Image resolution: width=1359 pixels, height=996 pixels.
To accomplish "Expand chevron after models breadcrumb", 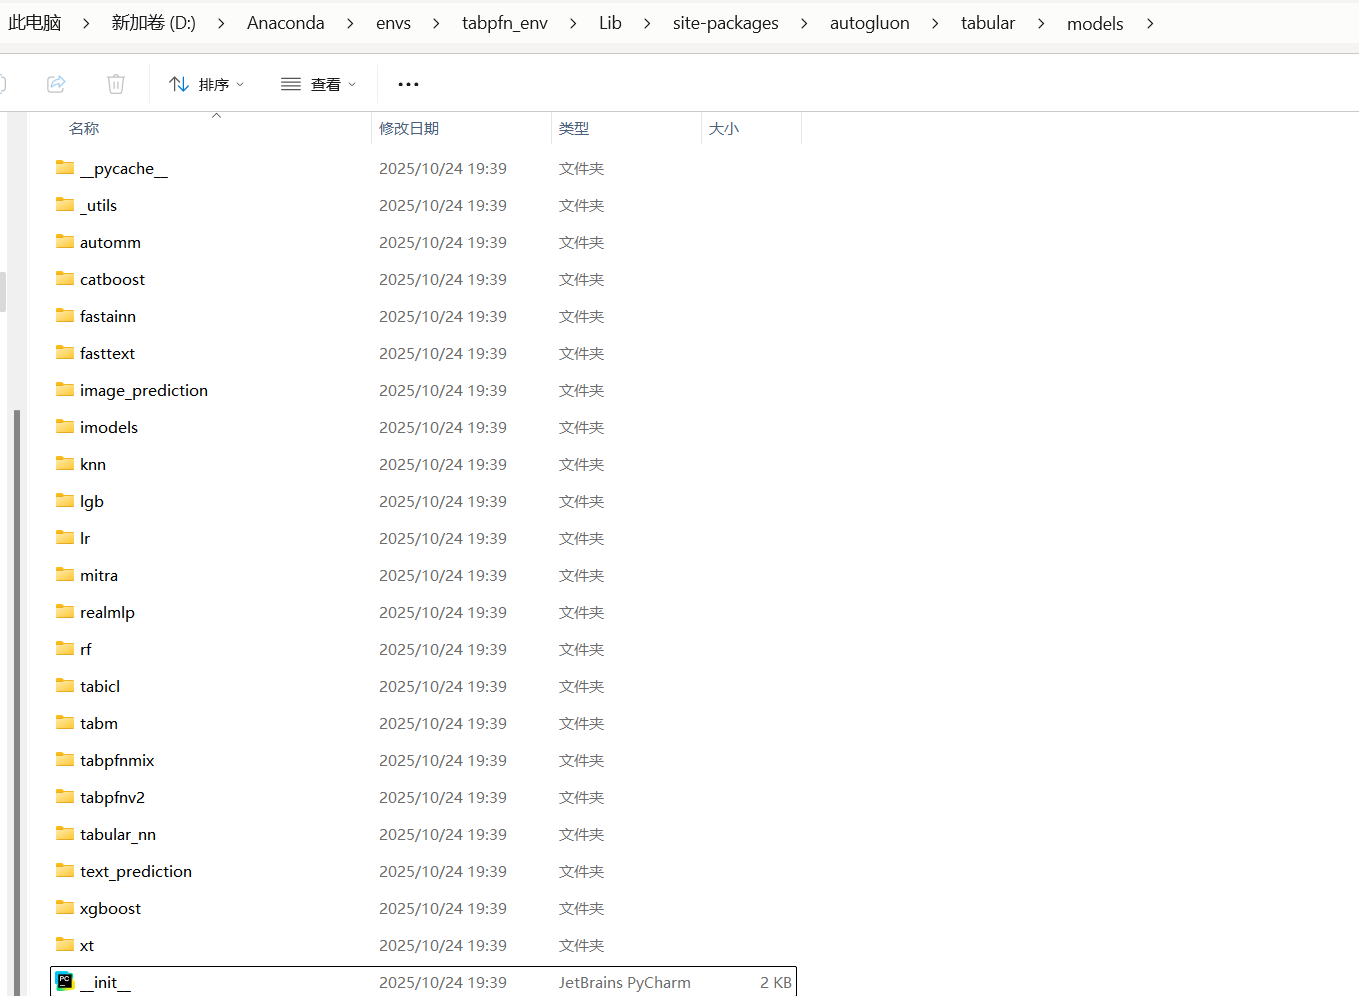I will (1150, 23).
